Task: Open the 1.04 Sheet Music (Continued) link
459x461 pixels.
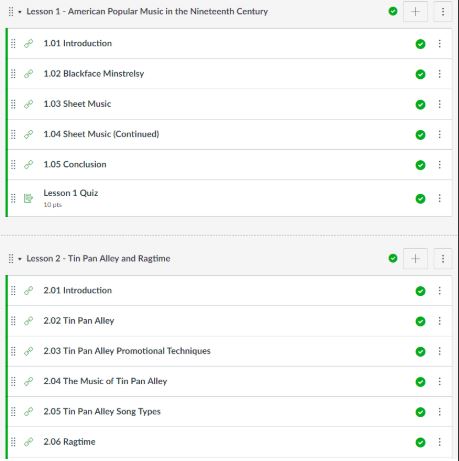Action: (x=101, y=134)
